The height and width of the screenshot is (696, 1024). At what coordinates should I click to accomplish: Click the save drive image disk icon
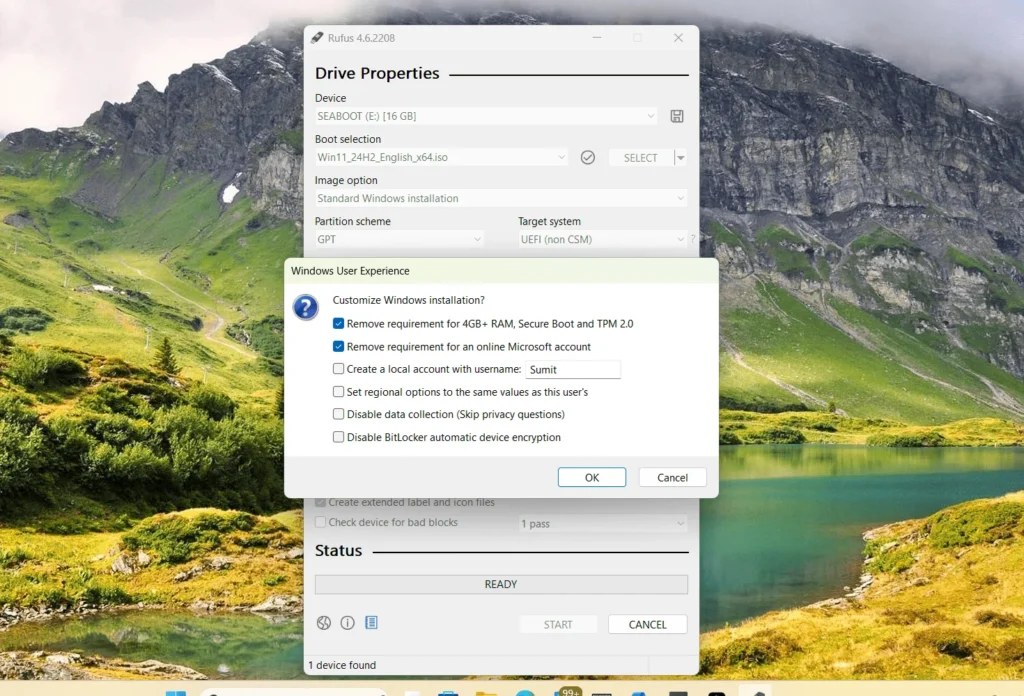pos(677,116)
